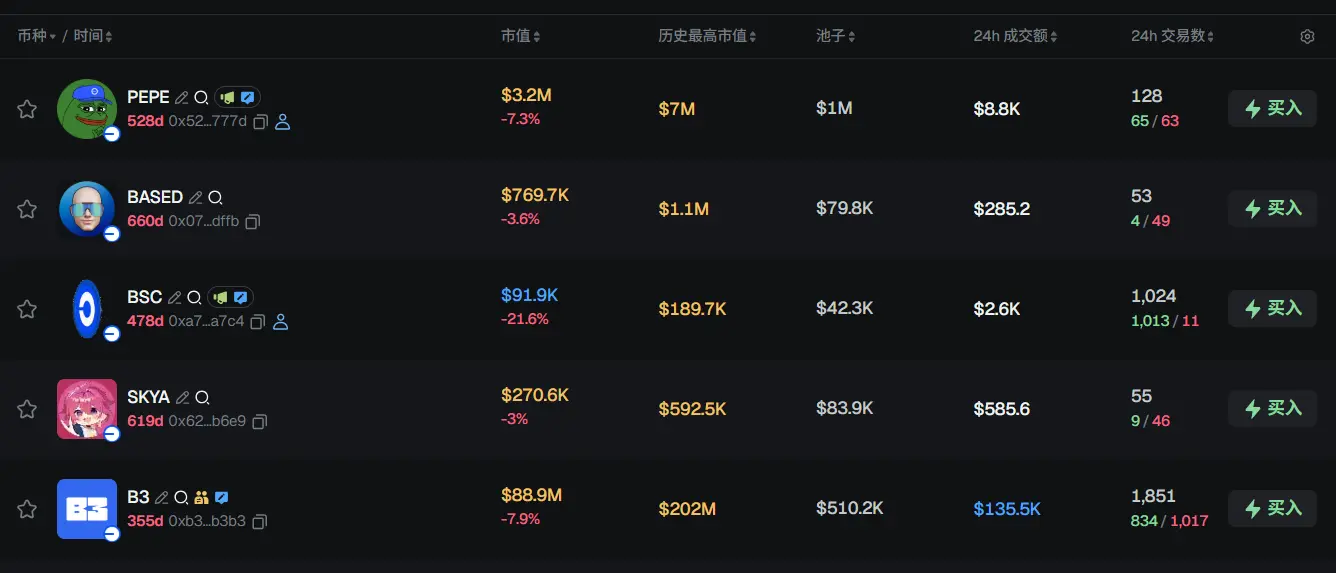Toggle favorite star for B3
The height and width of the screenshot is (573, 1336).
pos(27,509)
